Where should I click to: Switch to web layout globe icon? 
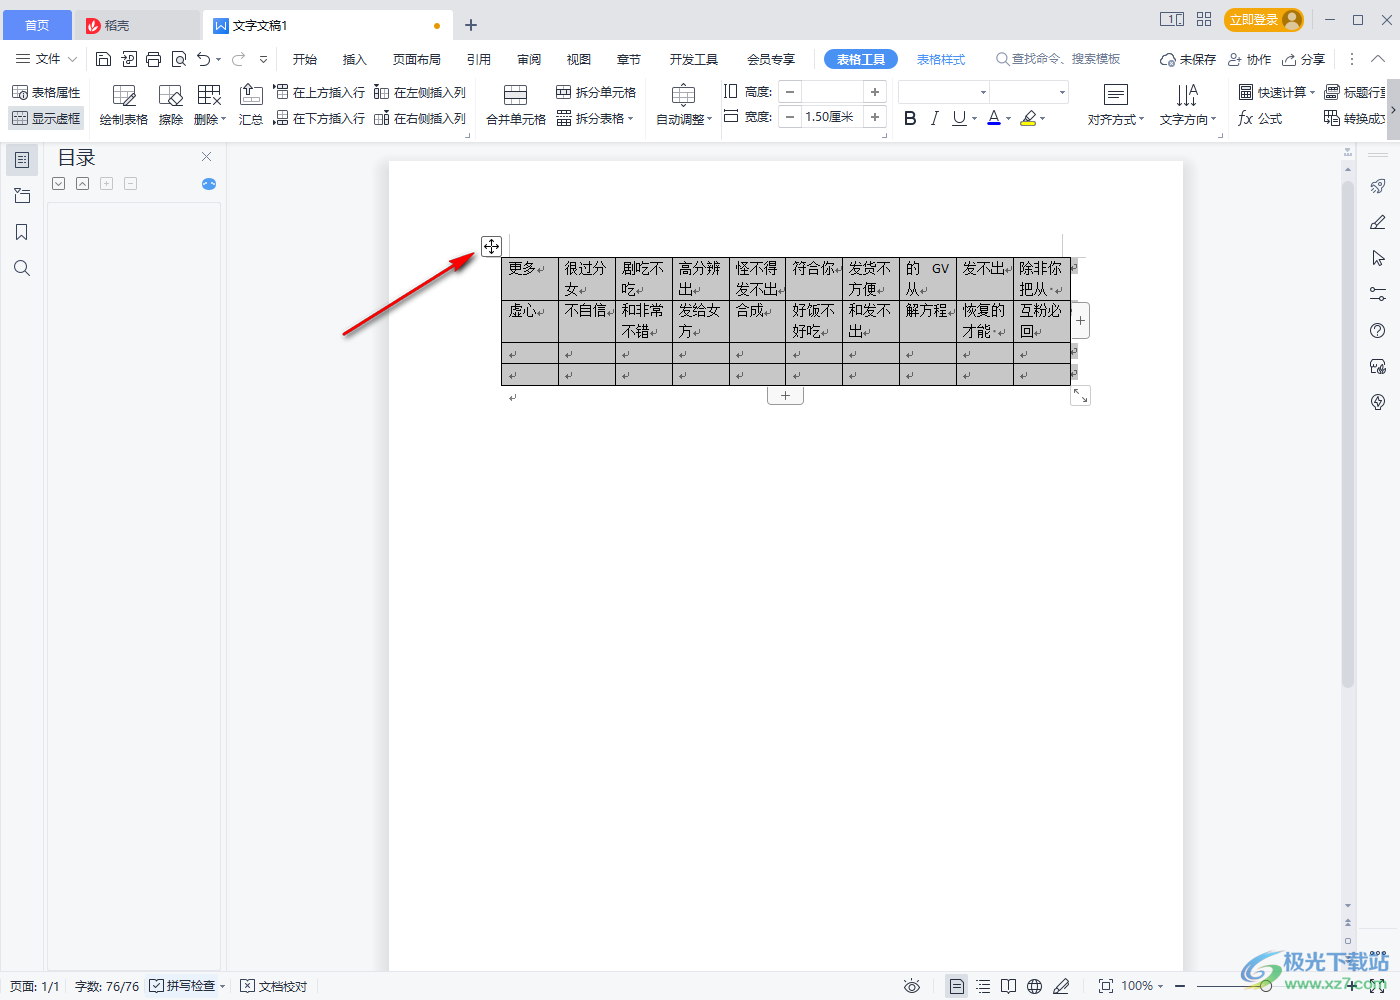[1035, 986]
